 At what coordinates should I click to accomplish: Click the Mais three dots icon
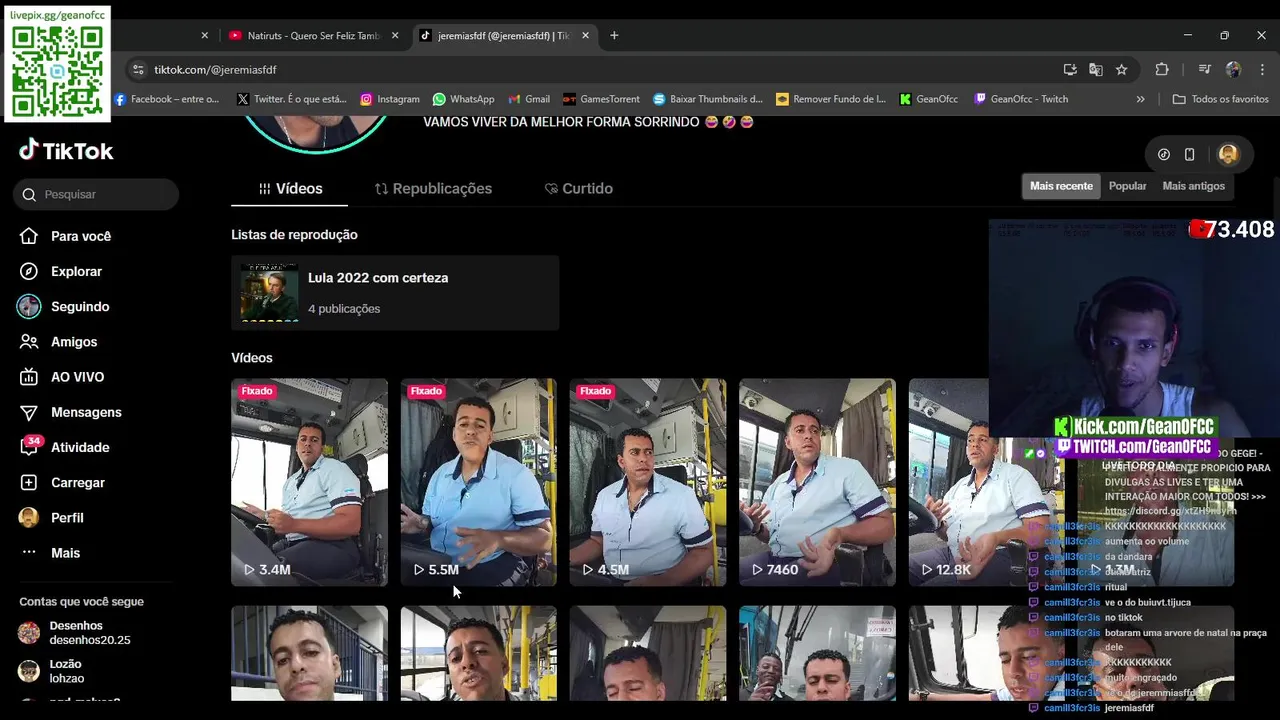pyautogui.click(x=29, y=552)
